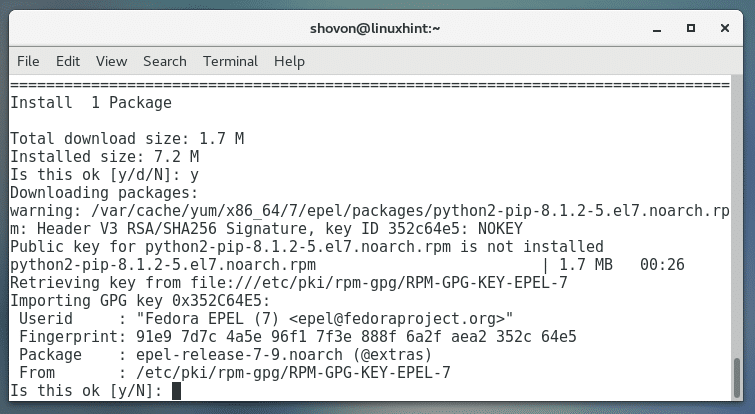Open the File menu

(x=28, y=61)
